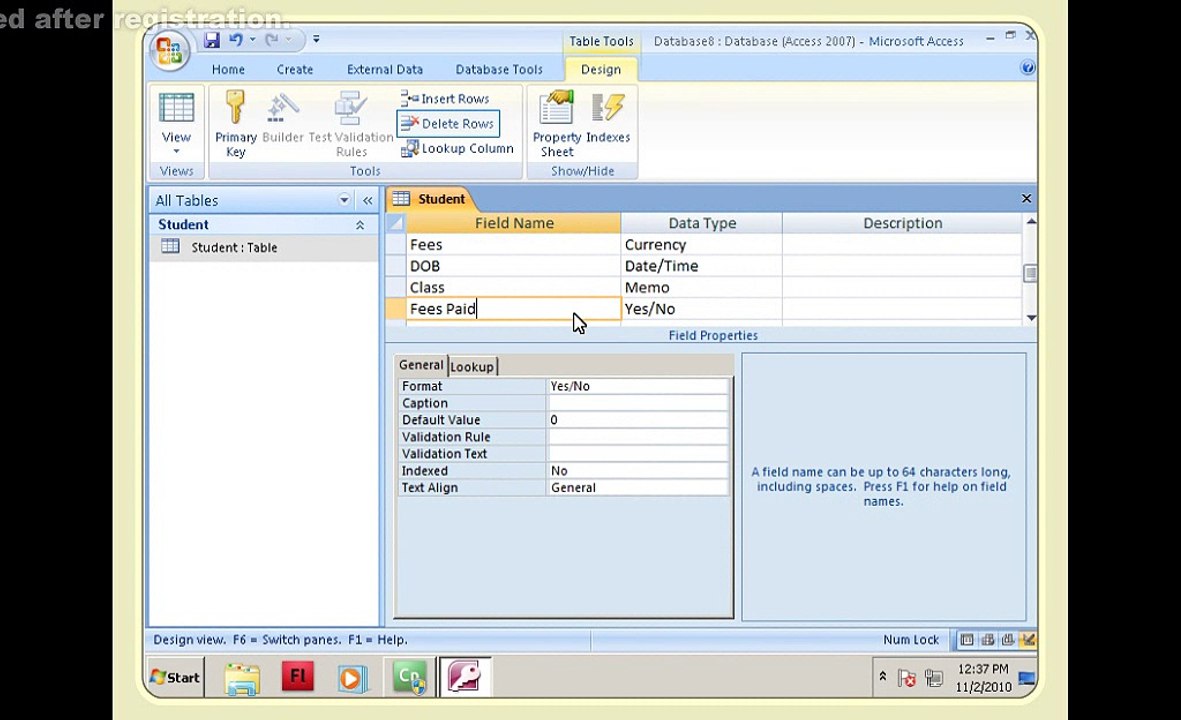Select the Design ribbon tab
This screenshot has width=1181, height=720.
click(x=601, y=69)
